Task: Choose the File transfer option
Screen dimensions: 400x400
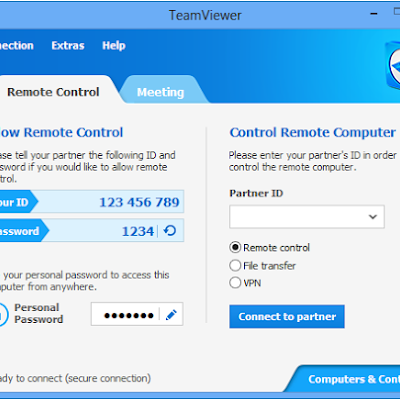Action: point(235,266)
